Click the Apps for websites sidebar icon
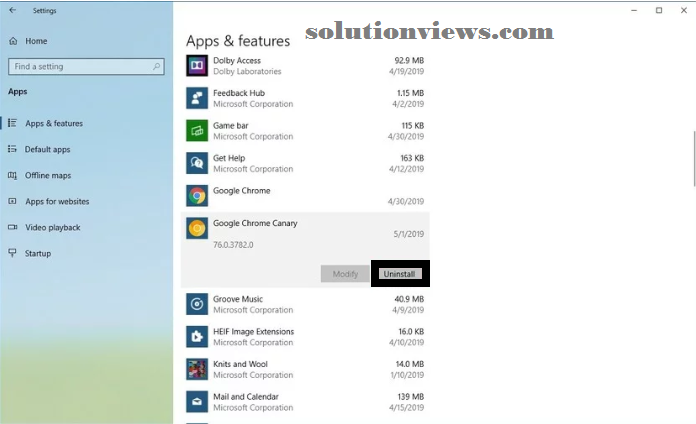Screen dimensions: 696x424 click(12, 201)
